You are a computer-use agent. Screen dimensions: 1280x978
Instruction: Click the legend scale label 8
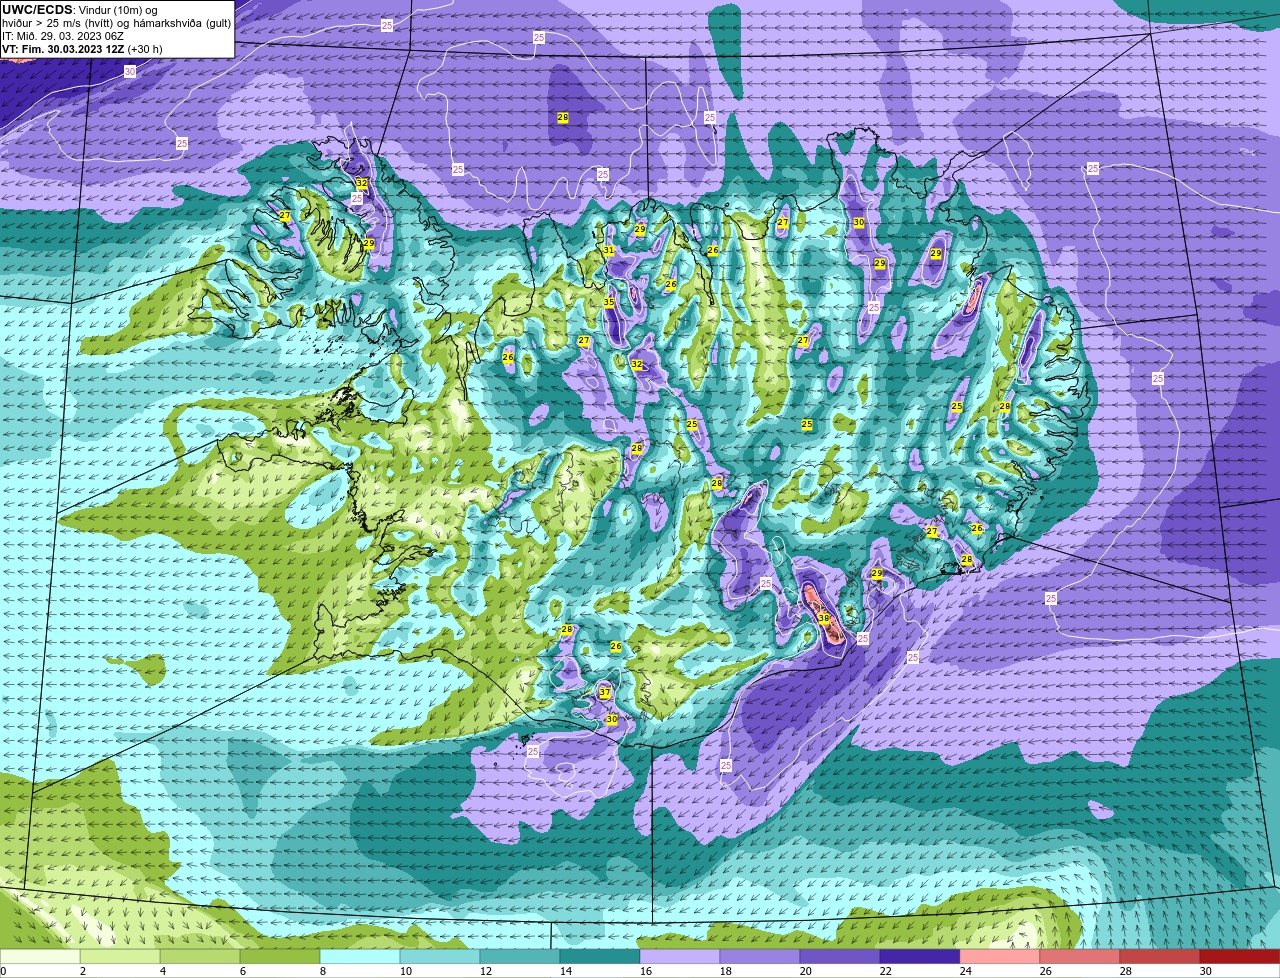pyautogui.click(x=323, y=971)
